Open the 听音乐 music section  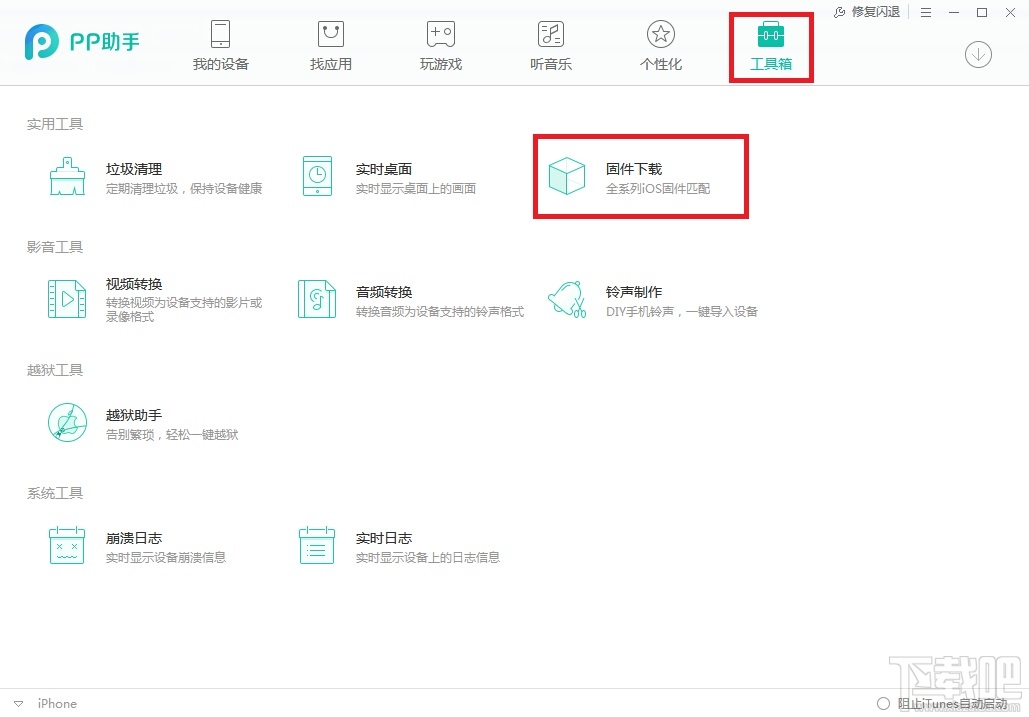pyautogui.click(x=550, y=45)
